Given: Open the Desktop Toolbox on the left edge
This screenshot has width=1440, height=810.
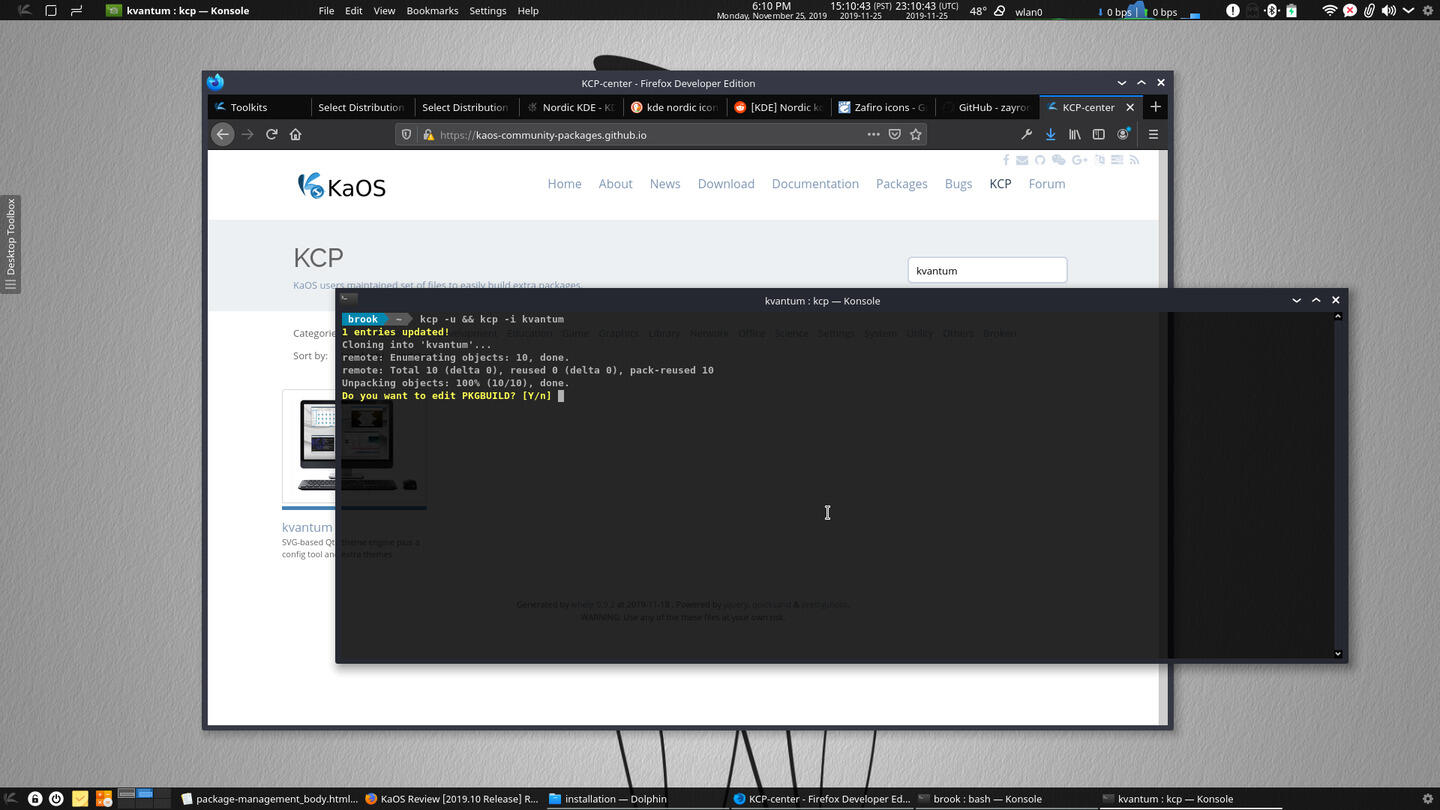Looking at the screenshot, I should coord(10,245).
